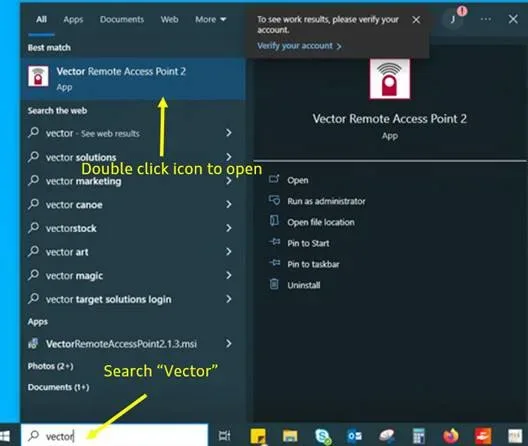Click Open in the app actions
528x446 pixels.
point(298,181)
